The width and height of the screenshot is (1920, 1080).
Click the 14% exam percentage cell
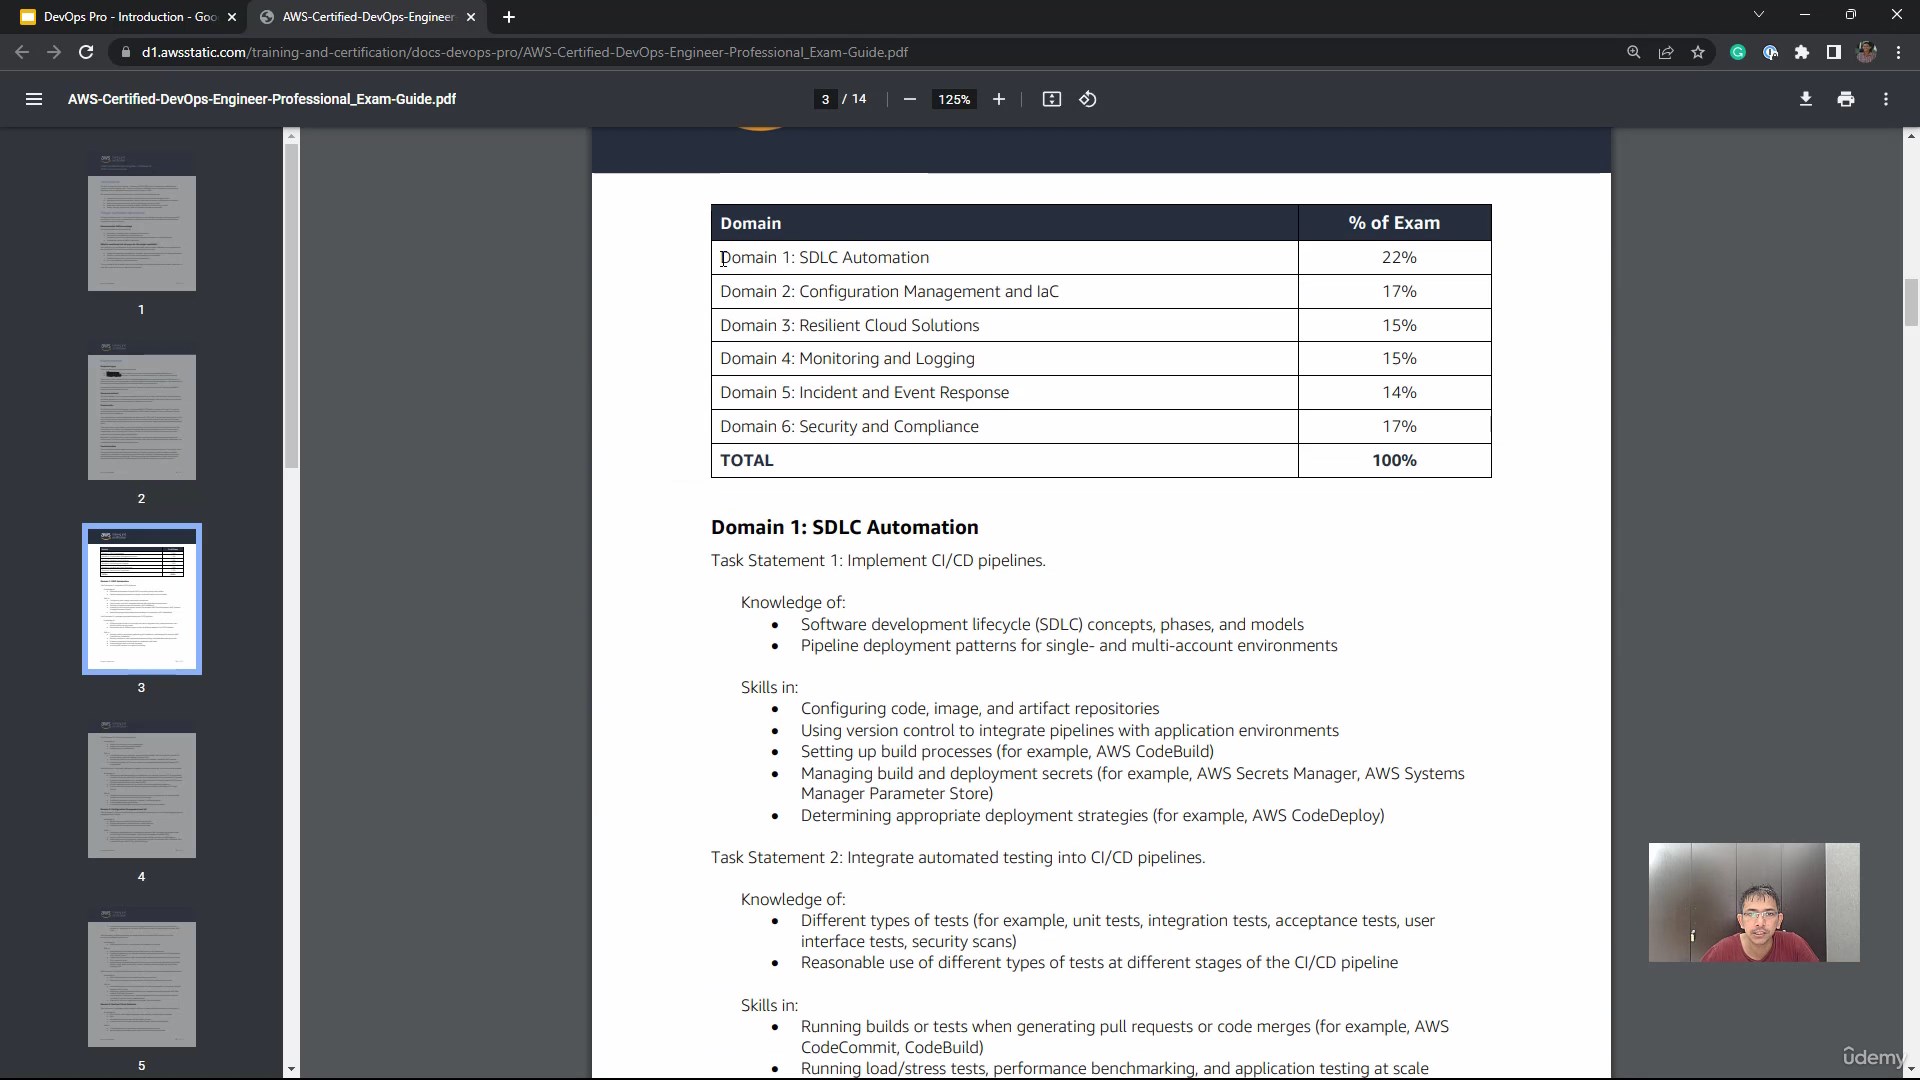[x=1395, y=393]
